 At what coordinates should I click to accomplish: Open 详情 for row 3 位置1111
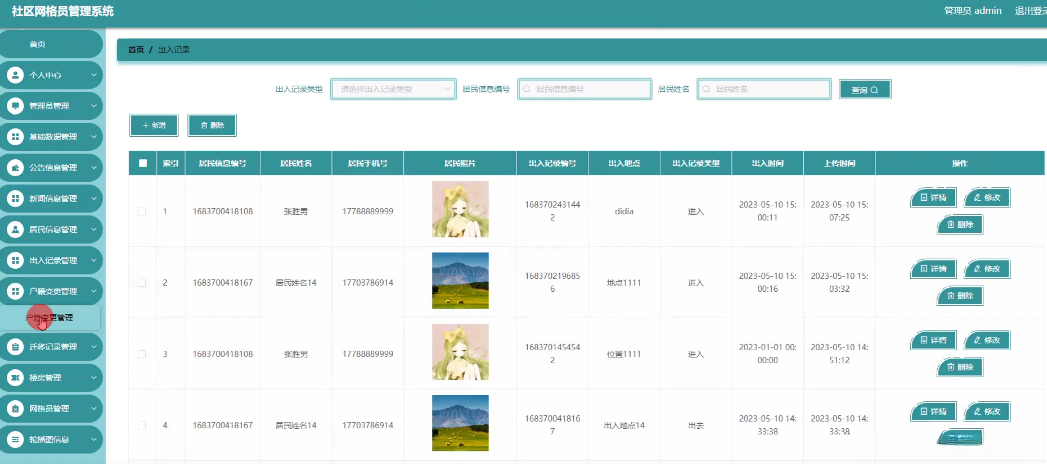(x=933, y=340)
